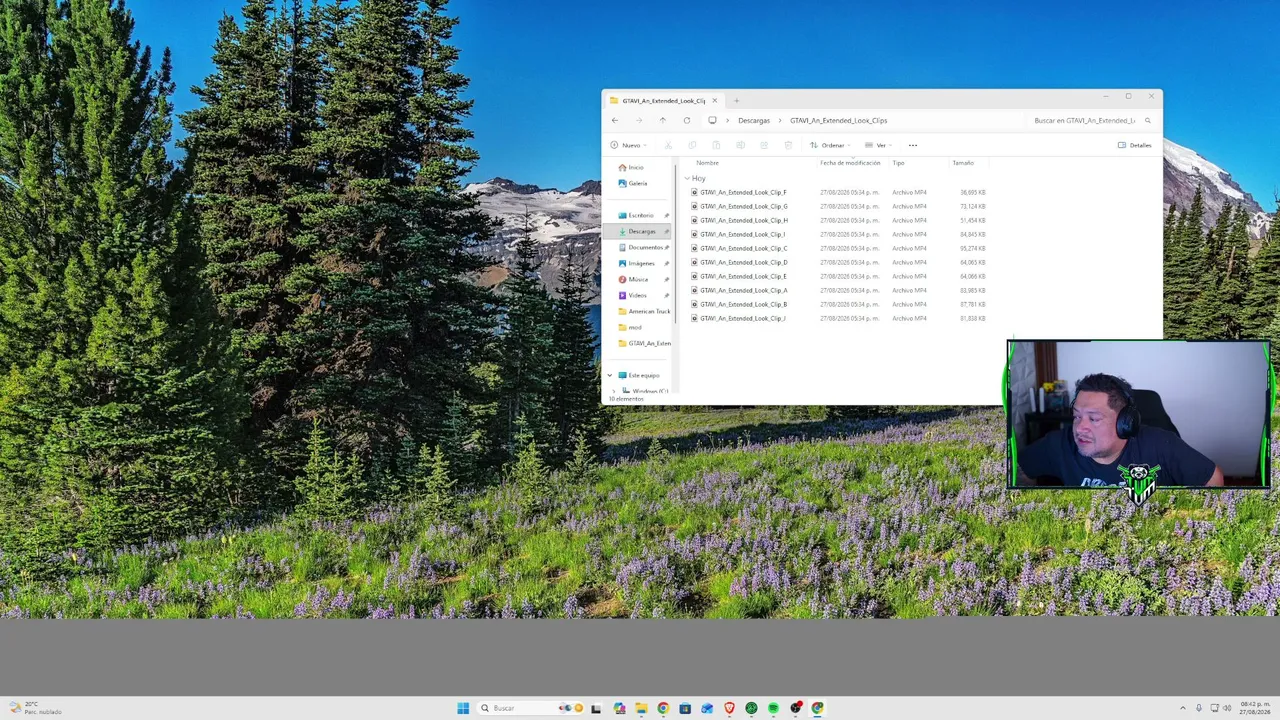Screen dimensions: 1280x720
Task: Select file GTAVI_An_Extended_Look_Clip_J
Action: point(743,318)
